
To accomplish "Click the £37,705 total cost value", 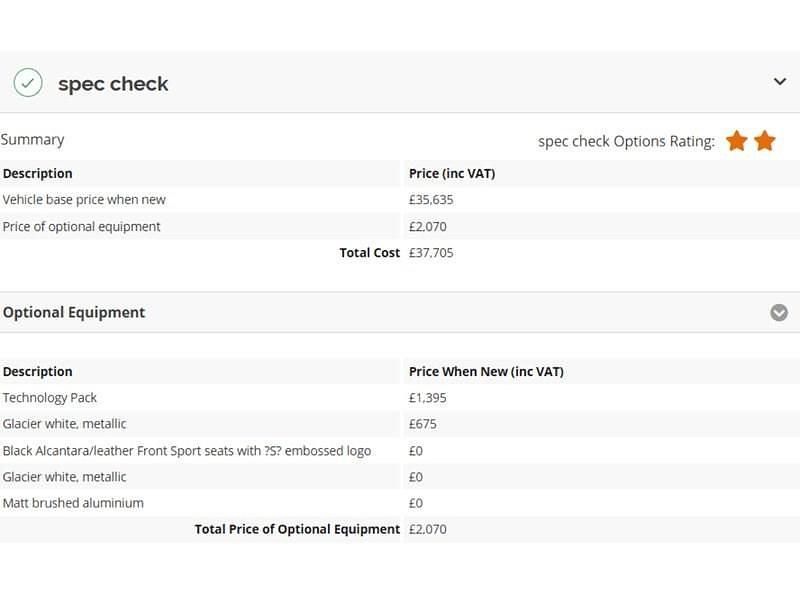I will (431, 253).
